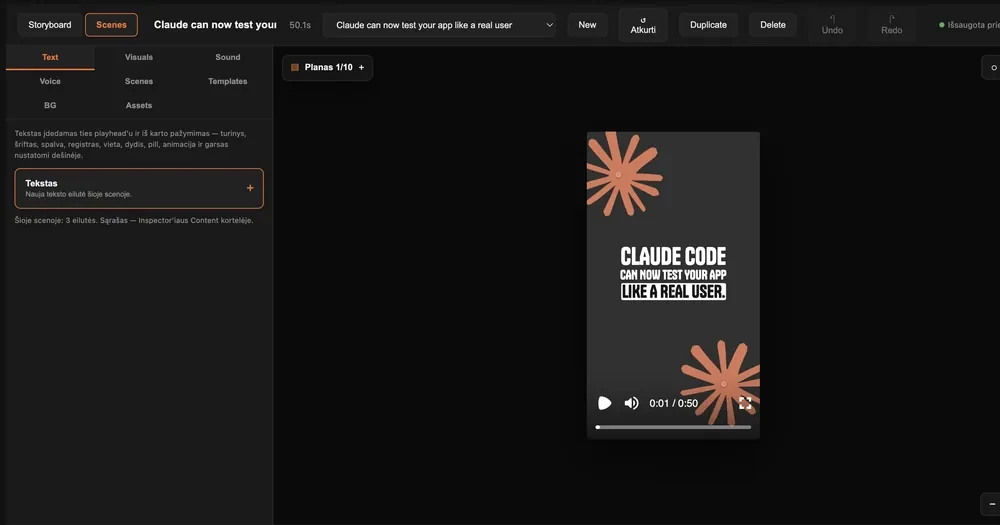Click the Redo button
Screen dimensions: 1000x525
click(891, 25)
